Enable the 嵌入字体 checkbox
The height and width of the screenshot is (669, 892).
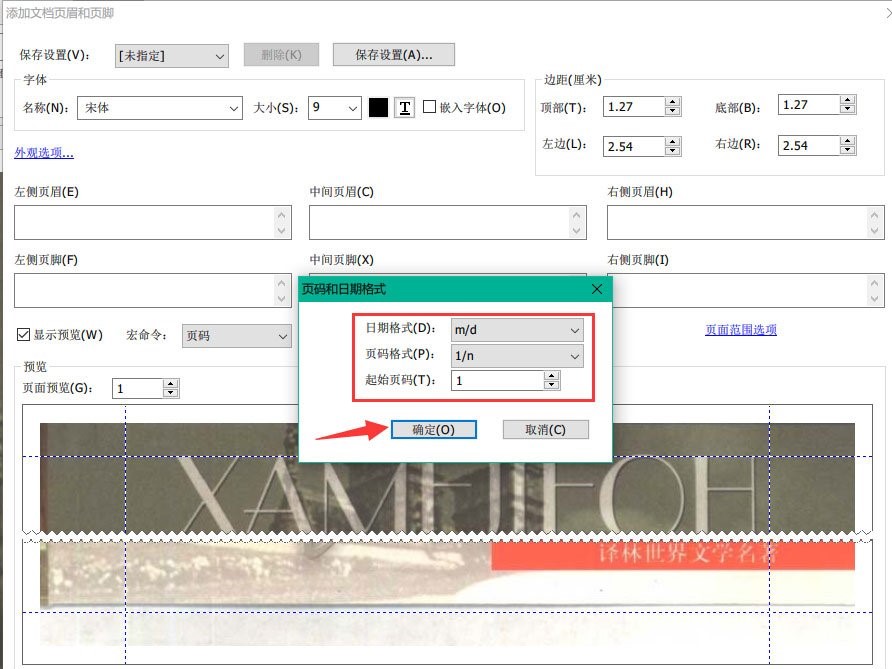(x=430, y=107)
